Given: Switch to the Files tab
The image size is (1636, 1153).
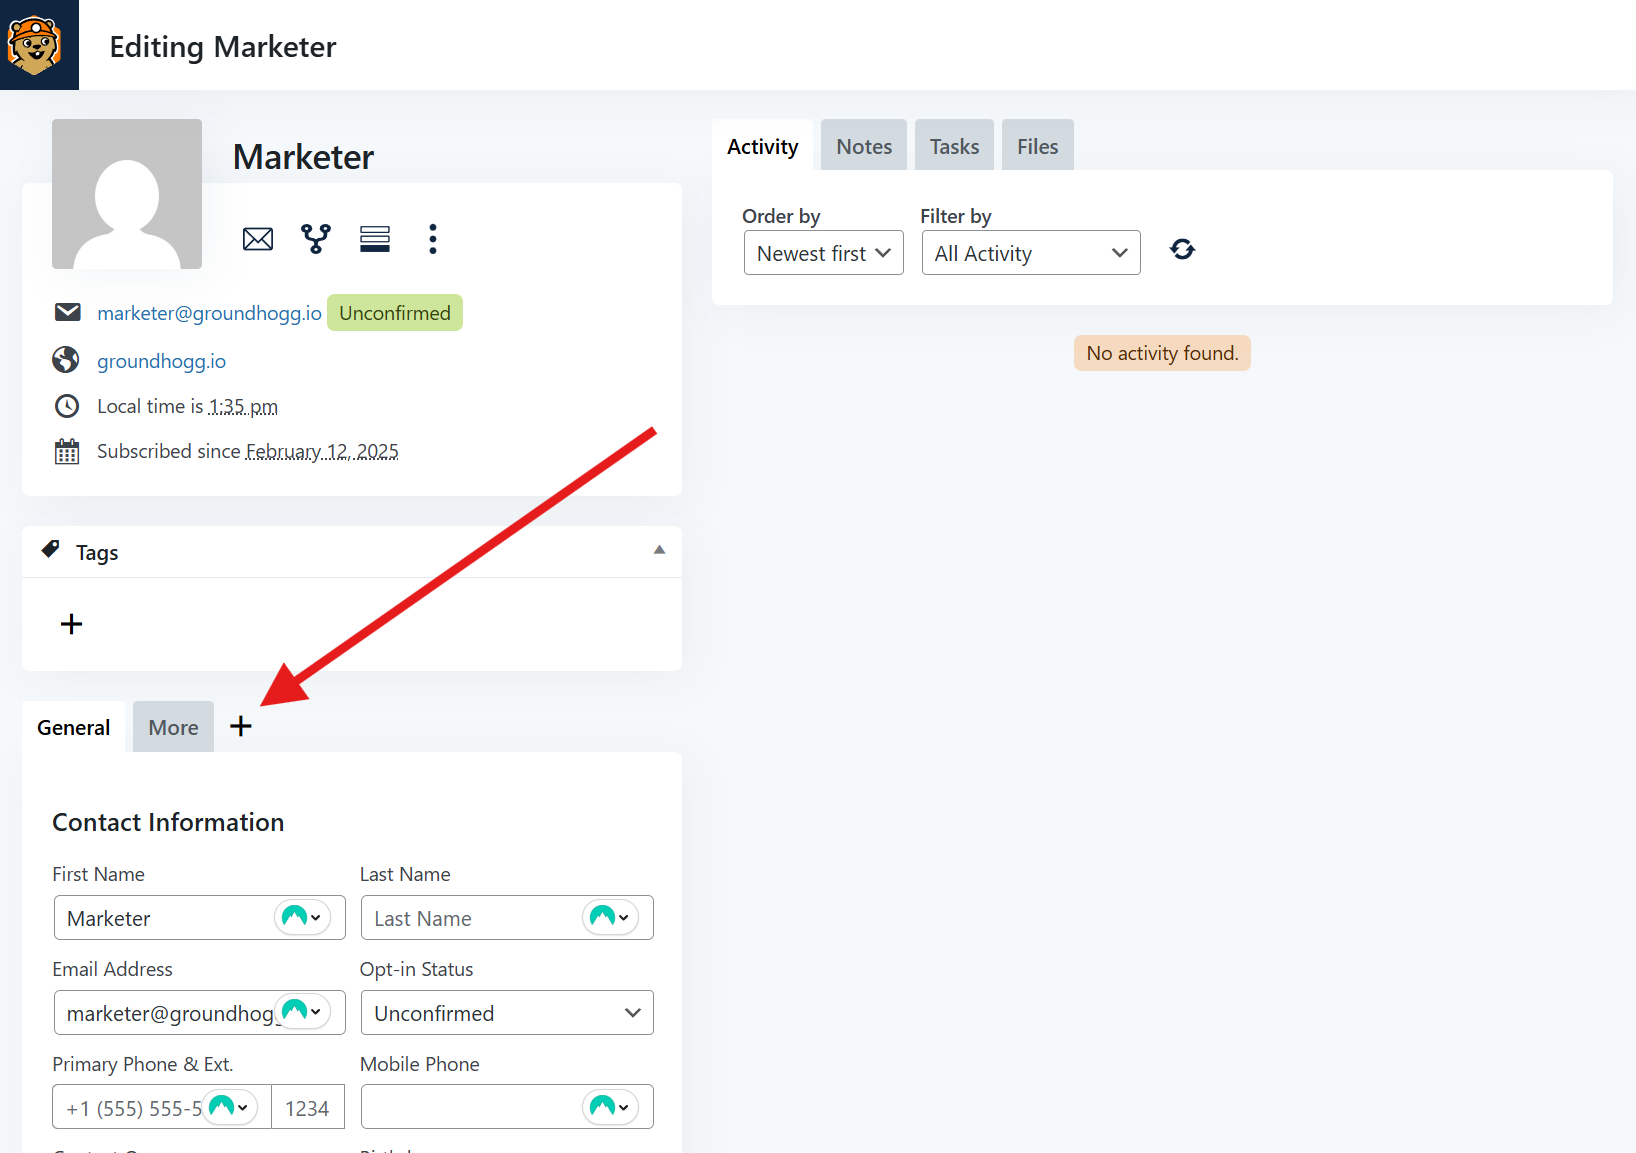Looking at the screenshot, I should pyautogui.click(x=1037, y=146).
